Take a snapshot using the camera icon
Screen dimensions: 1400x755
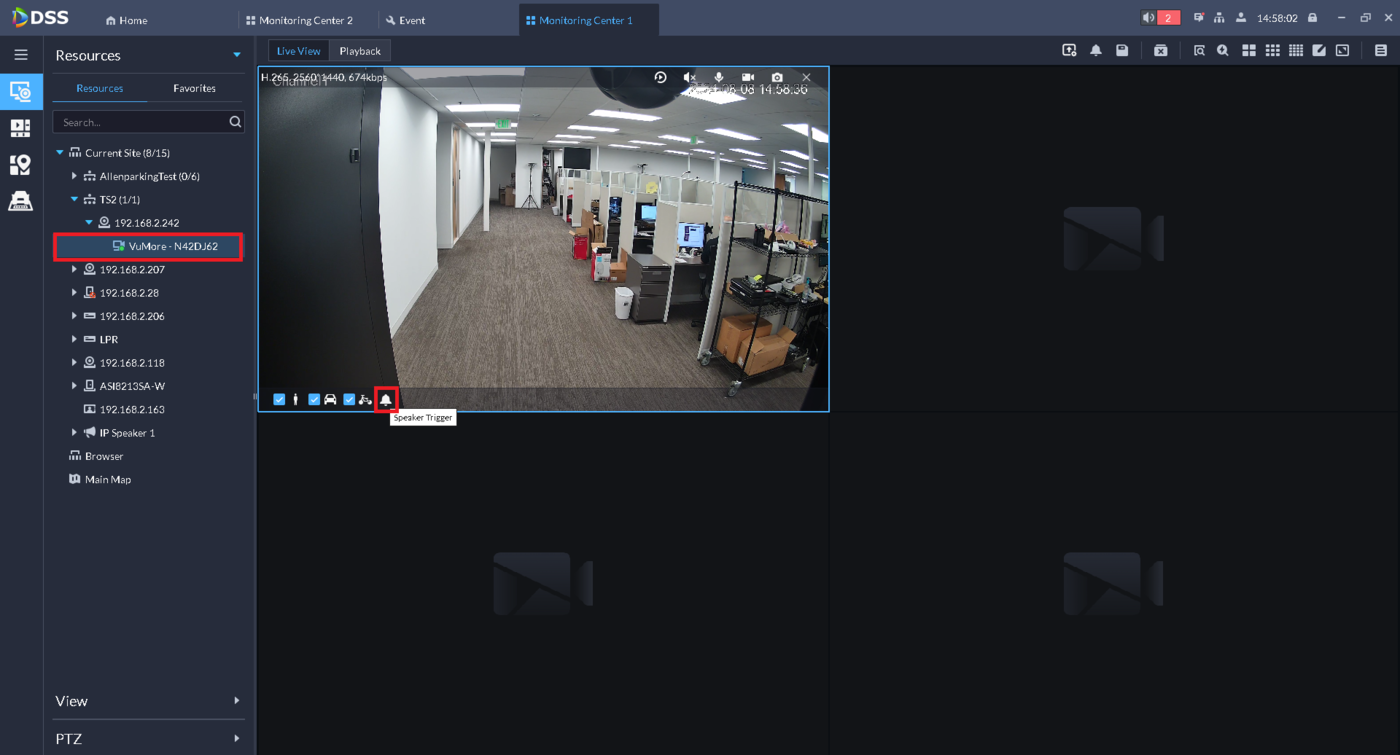(777, 77)
